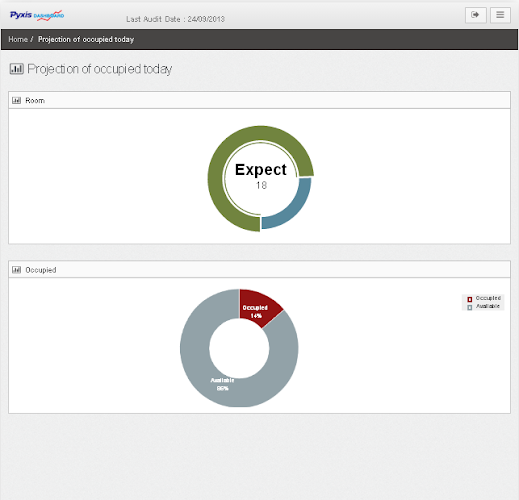Click the gray Available legend color box
This screenshot has height=500, width=519.
[x=470, y=307]
